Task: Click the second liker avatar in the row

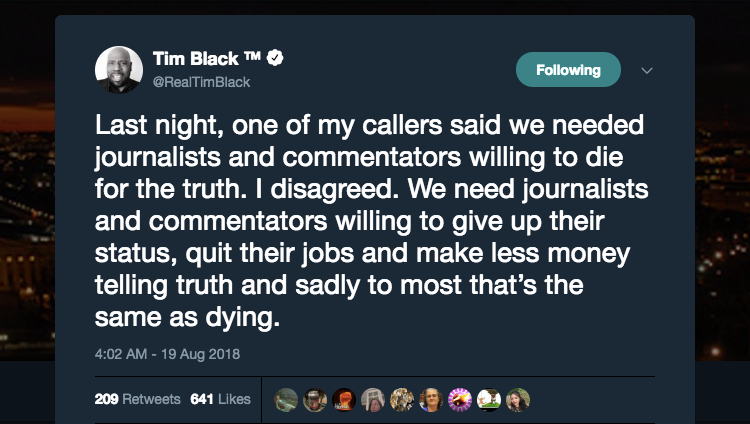Action: click(x=315, y=399)
